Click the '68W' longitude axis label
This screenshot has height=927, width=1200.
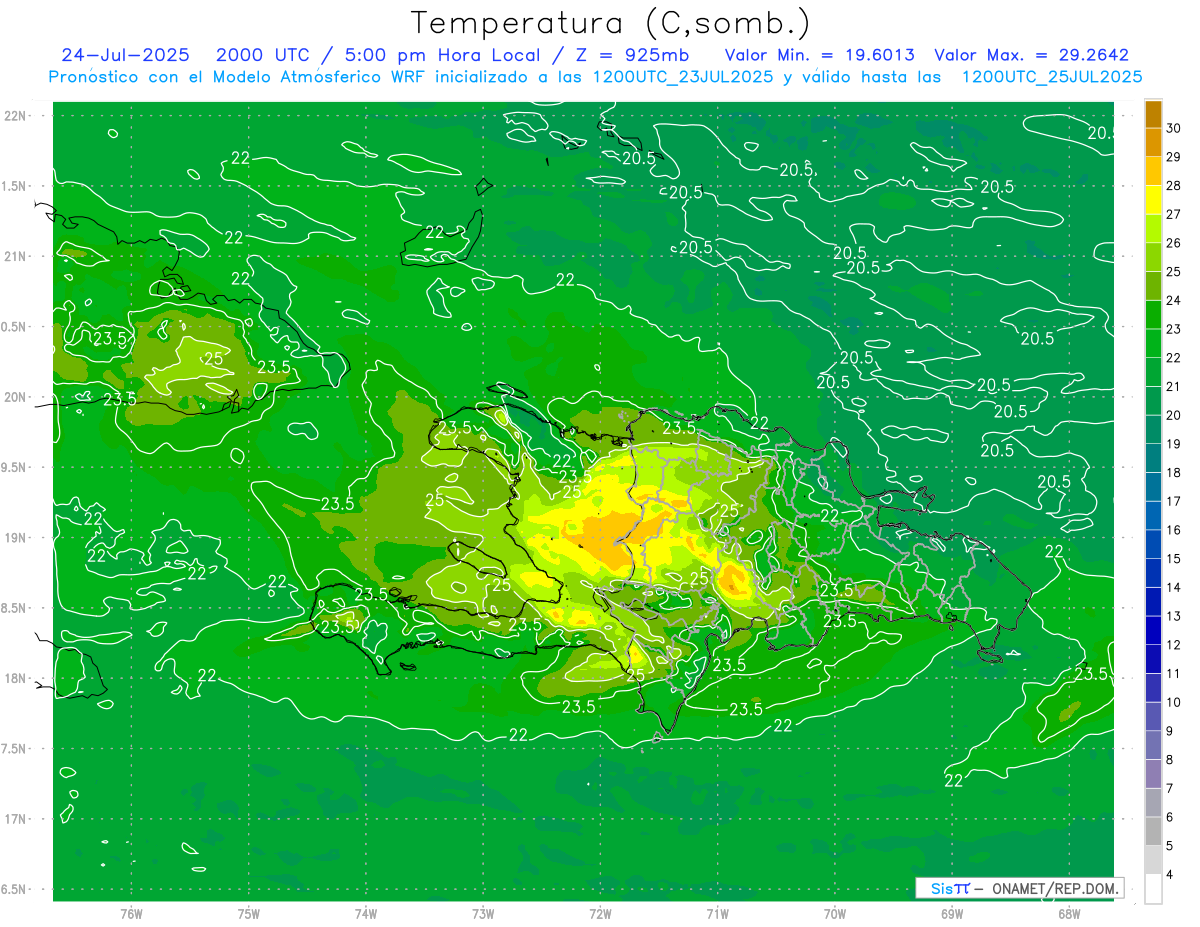click(x=1069, y=913)
